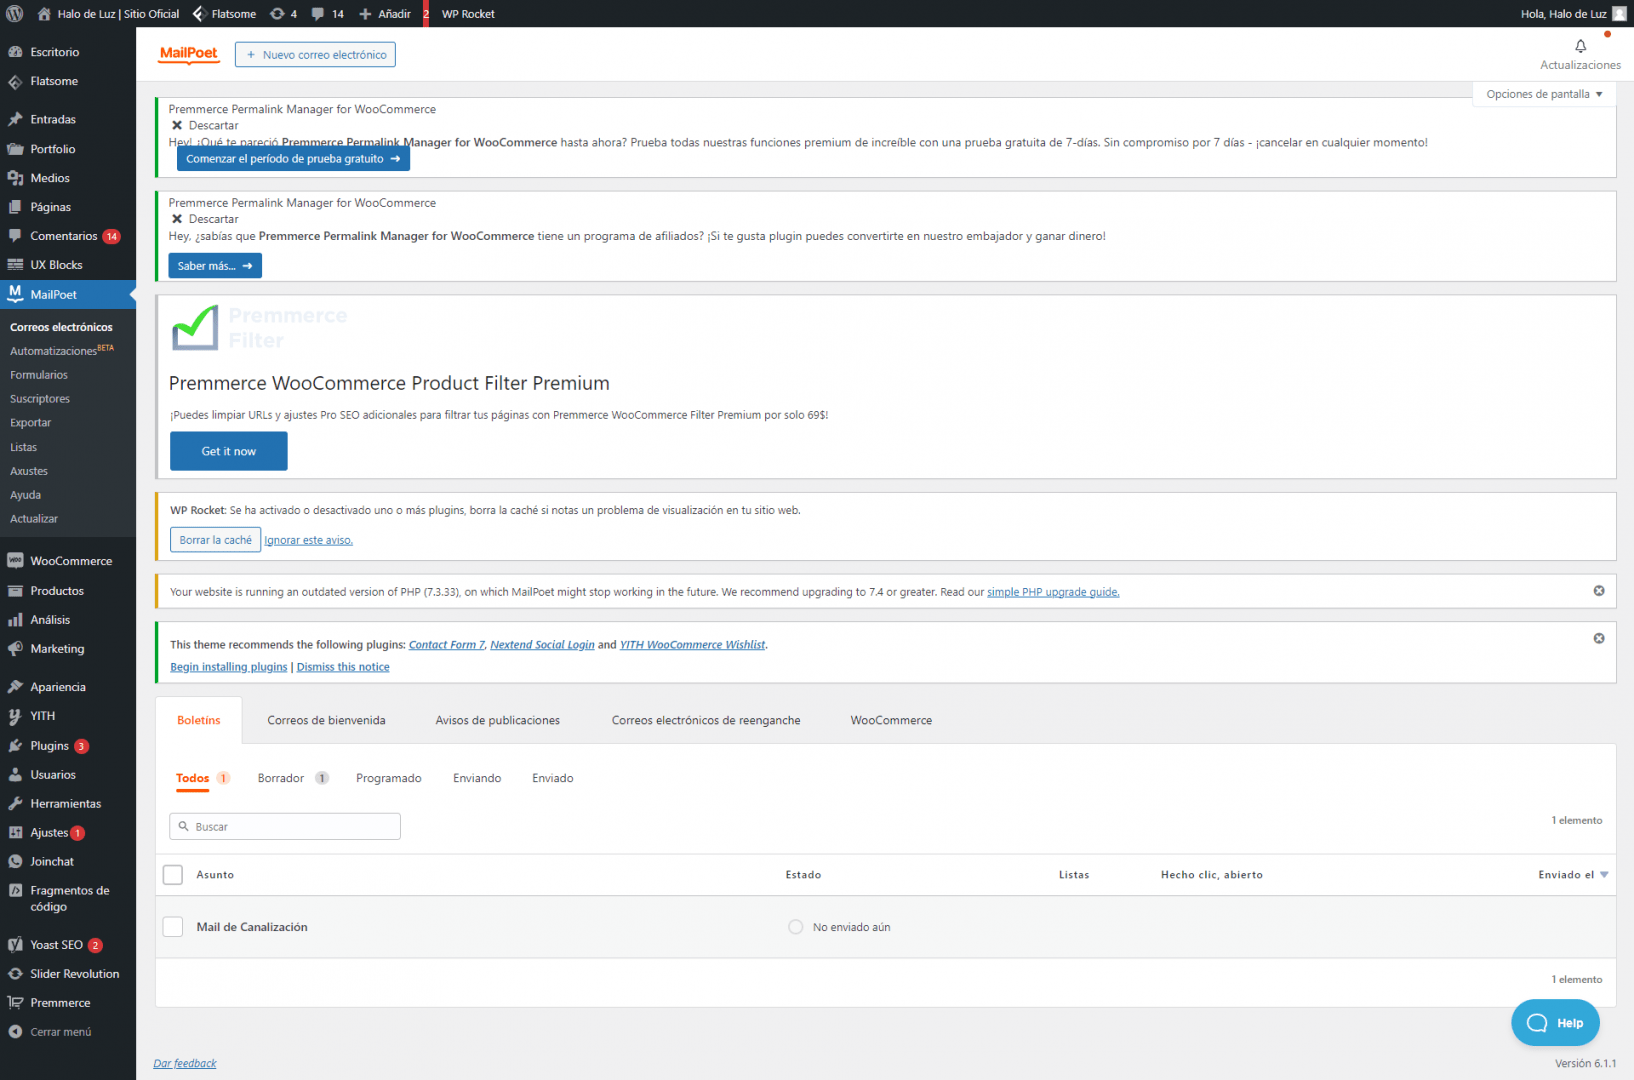Tick checkbox for Mail de Canalización
This screenshot has width=1634, height=1080.
coord(173,927)
